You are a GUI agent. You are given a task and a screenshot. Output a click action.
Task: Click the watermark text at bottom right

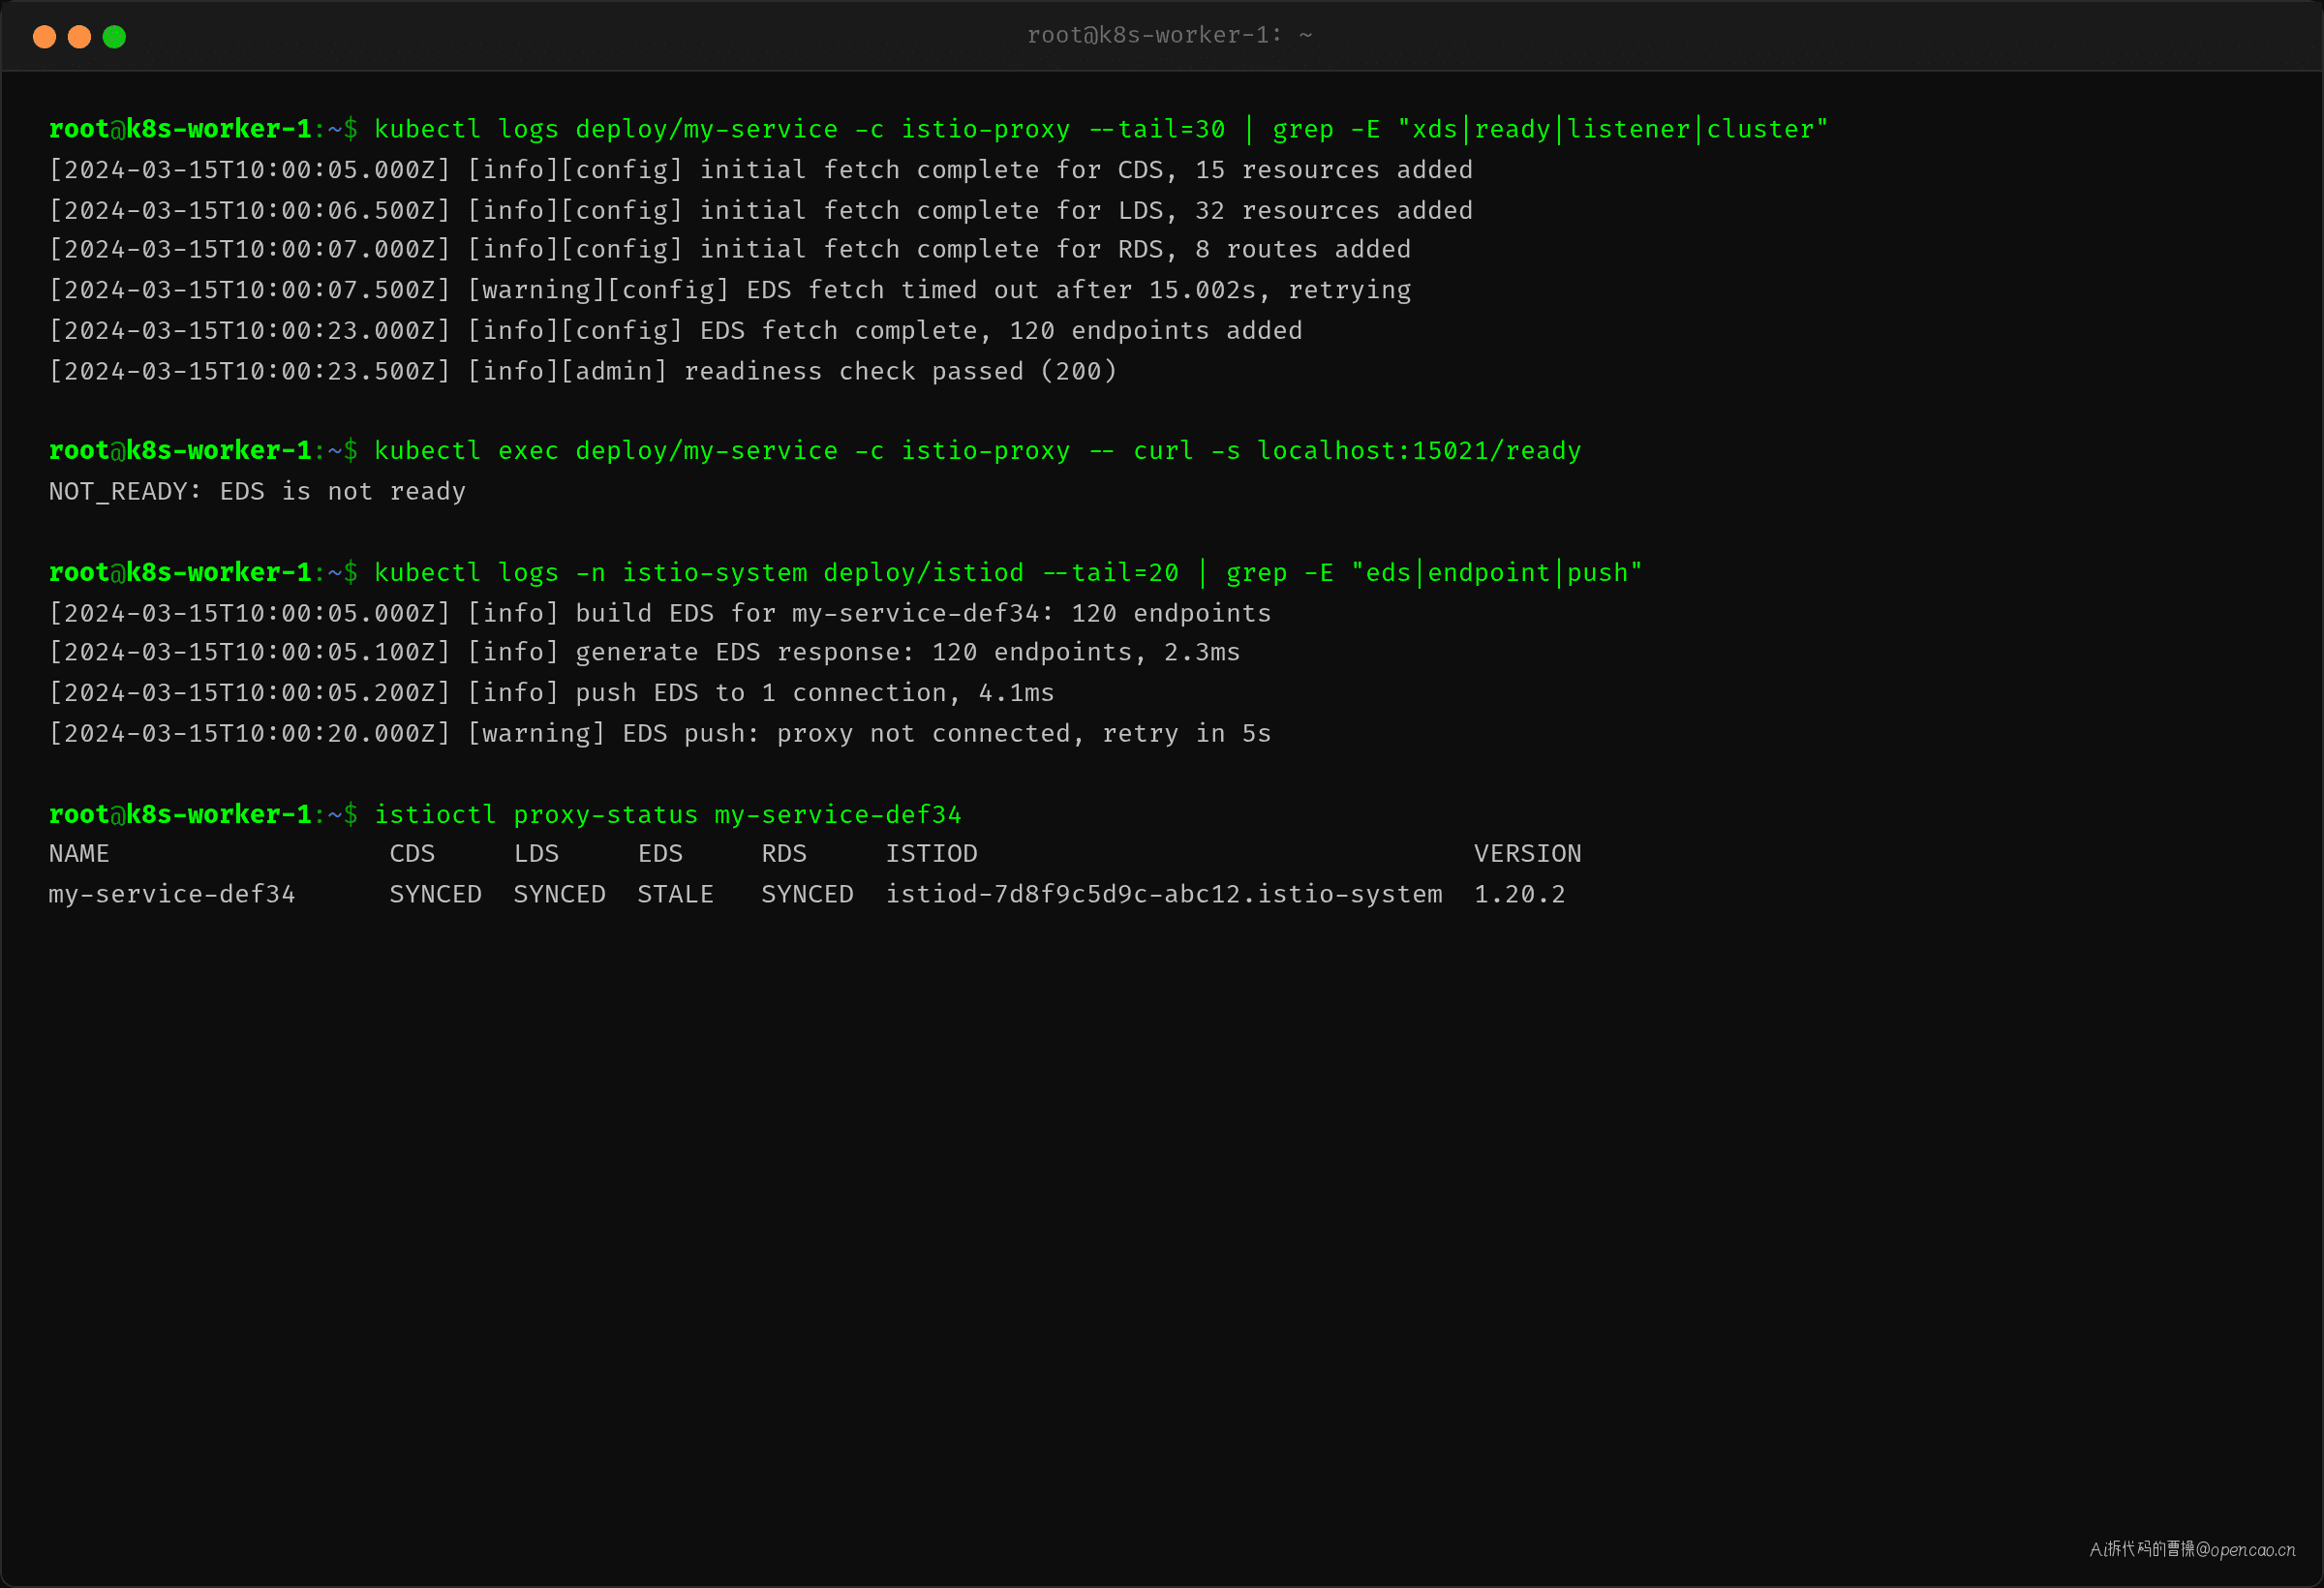point(2192,1549)
